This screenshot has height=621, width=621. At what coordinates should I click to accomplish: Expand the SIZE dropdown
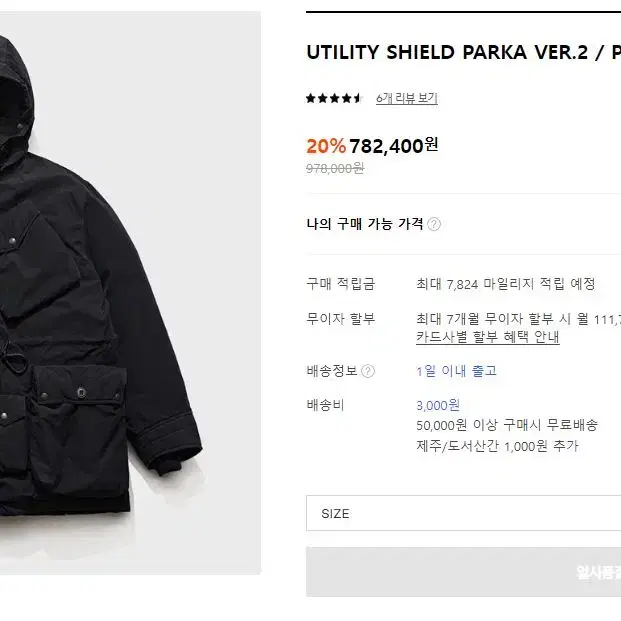click(463, 513)
